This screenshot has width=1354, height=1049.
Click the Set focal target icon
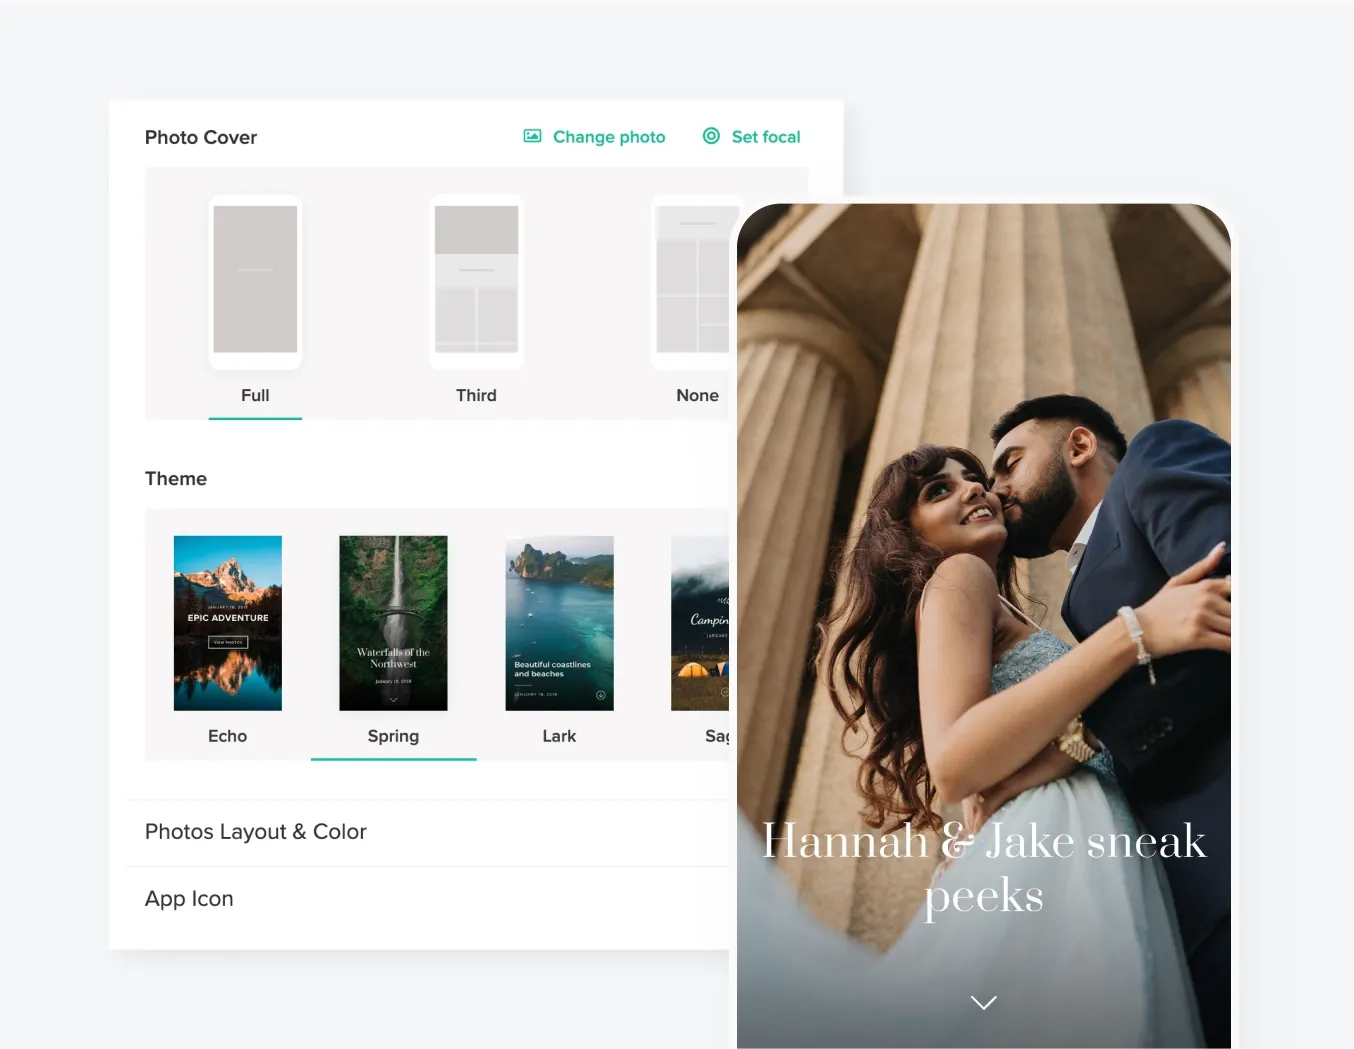click(x=710, y=136)
